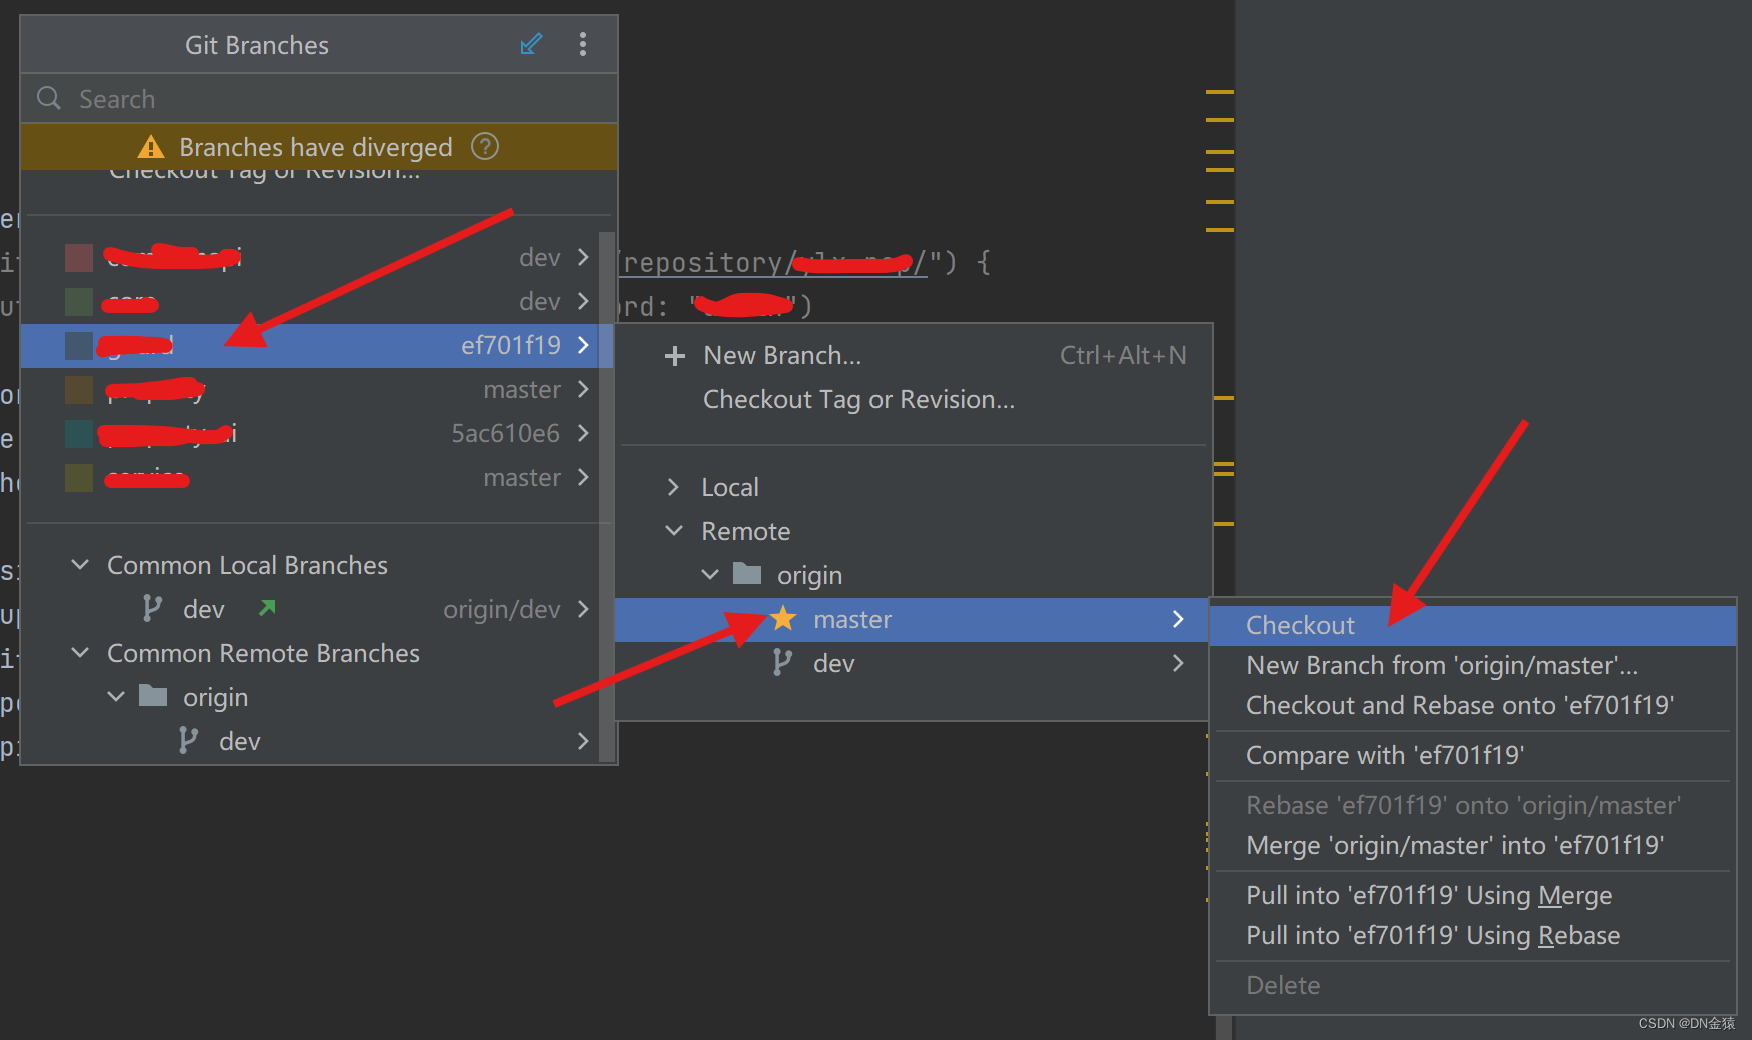Collapse the origin node under Remote
Viewport: 1752px width, 1040px height.
pos(710,575)
